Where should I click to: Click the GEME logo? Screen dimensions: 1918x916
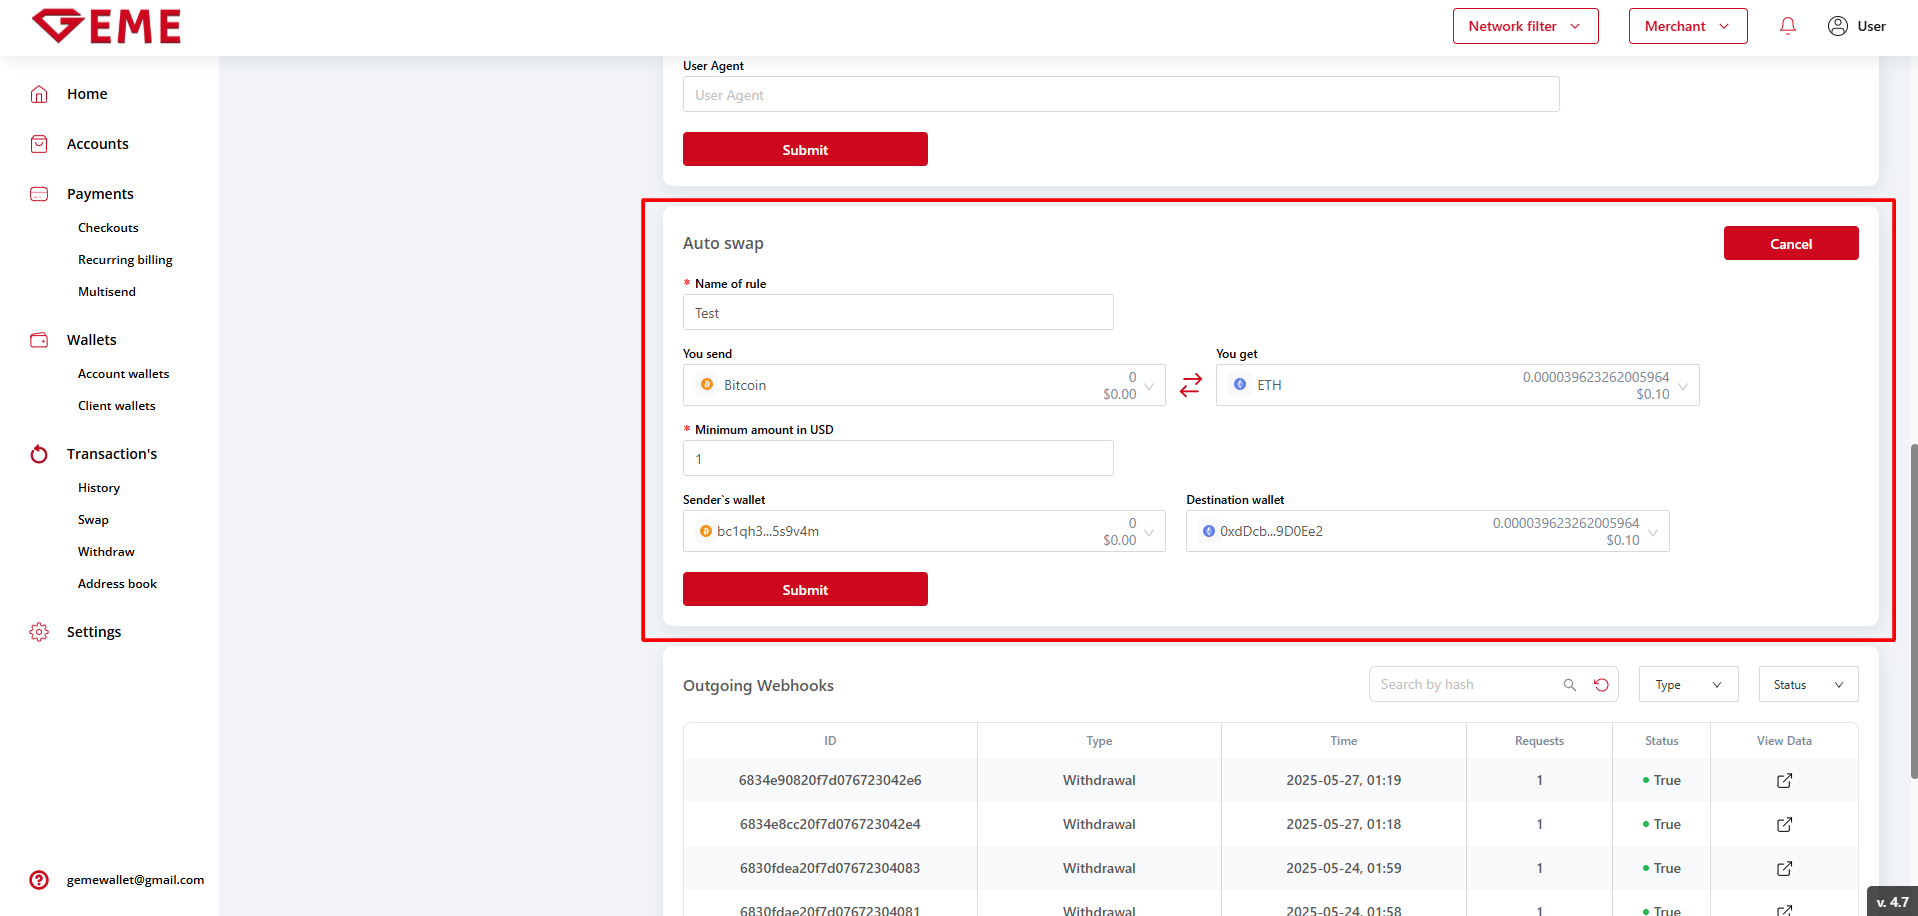tap(107, 26)
